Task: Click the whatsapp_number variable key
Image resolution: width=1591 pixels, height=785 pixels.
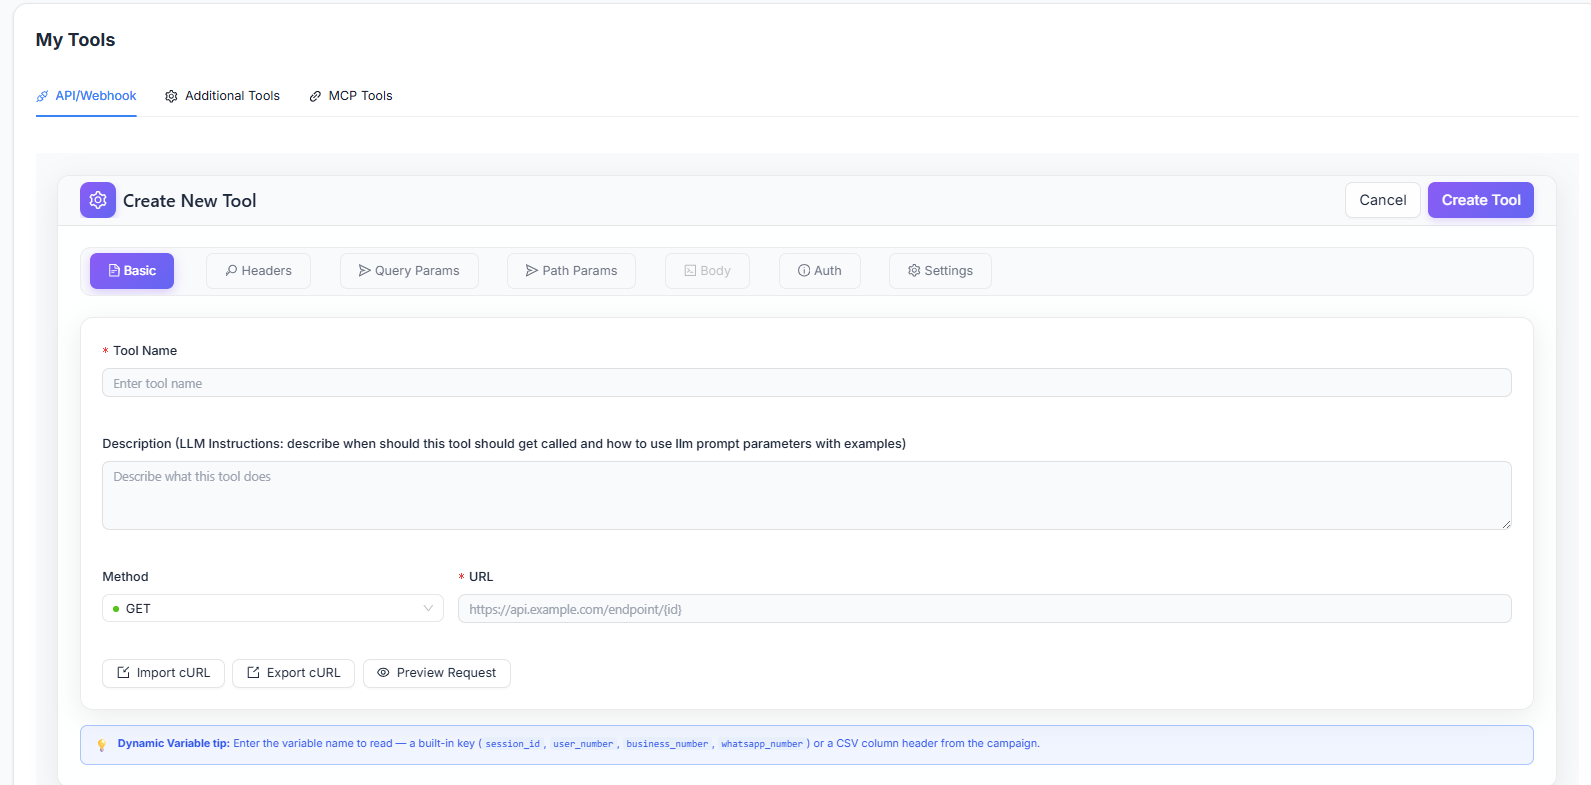Action: (x=762, y=744)
